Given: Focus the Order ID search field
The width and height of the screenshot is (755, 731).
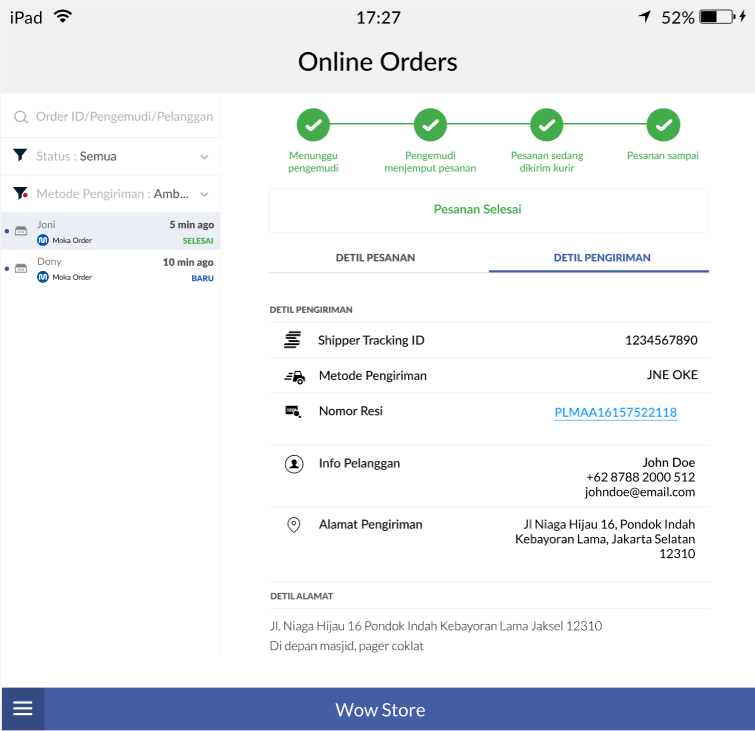Looking at the screenshot, I should coord(124,117).
